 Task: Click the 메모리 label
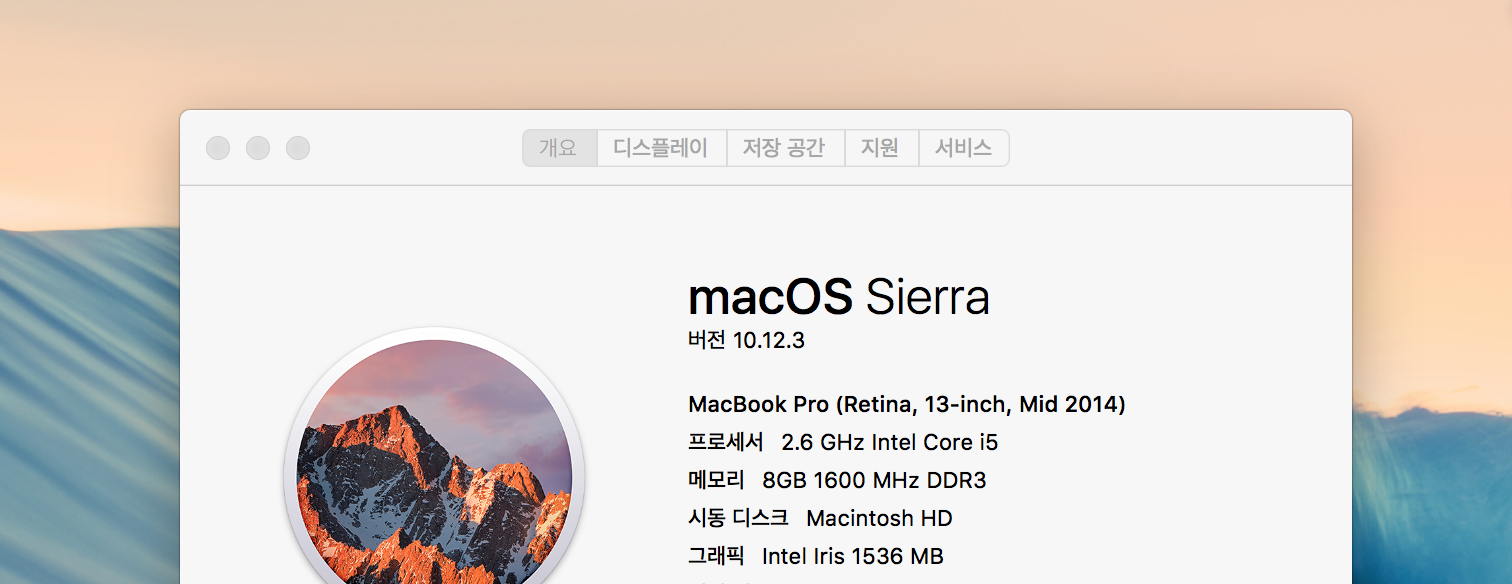click(716, 480)
